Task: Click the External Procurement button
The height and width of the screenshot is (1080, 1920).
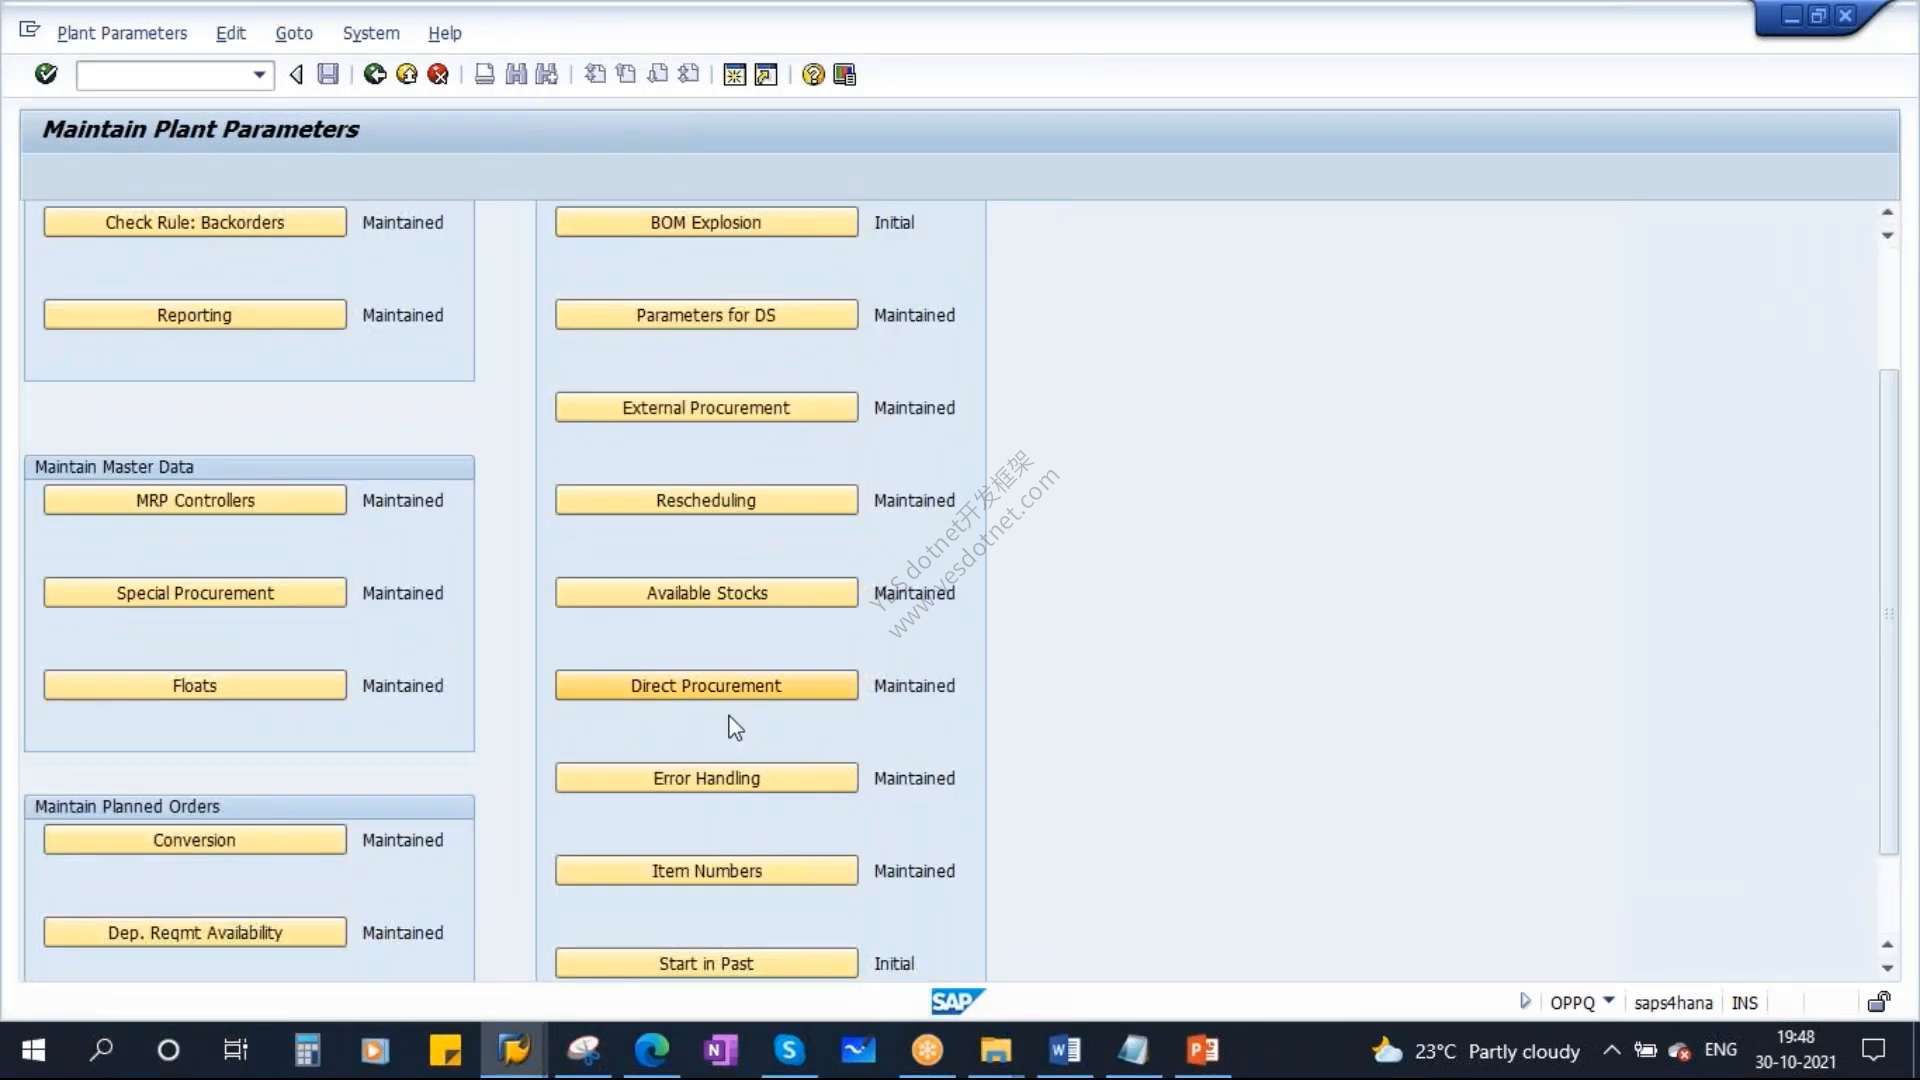Action: [x=706, y=407]
